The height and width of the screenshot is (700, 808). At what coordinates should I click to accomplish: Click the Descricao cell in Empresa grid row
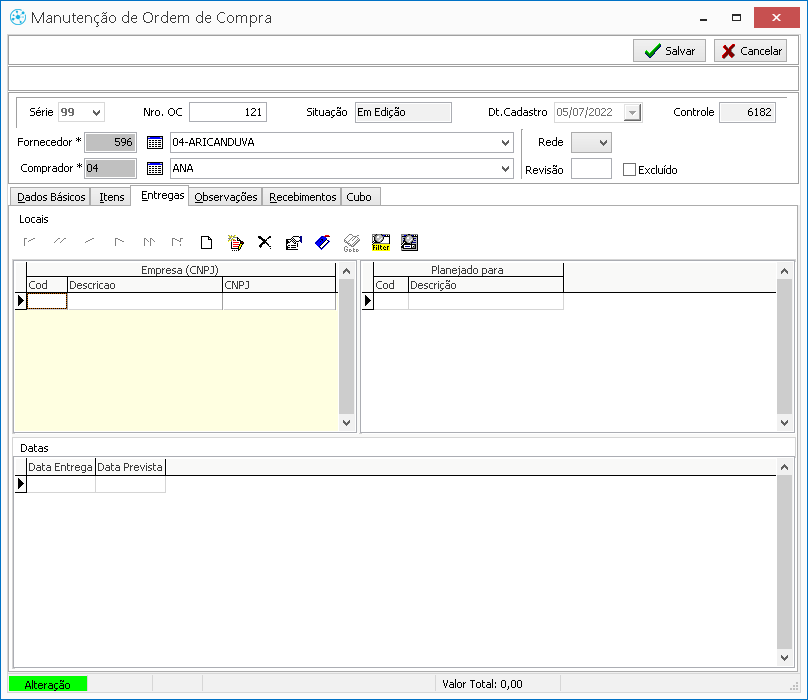[x=145, y=301]
